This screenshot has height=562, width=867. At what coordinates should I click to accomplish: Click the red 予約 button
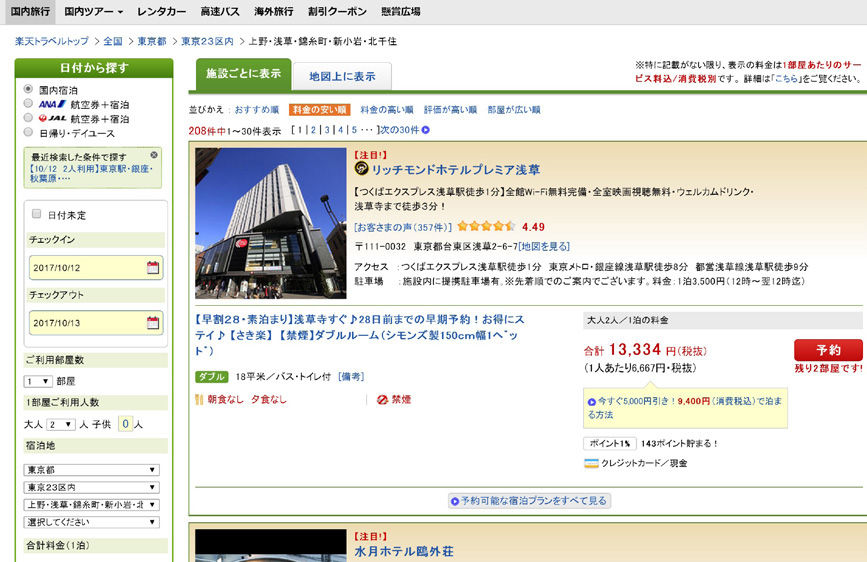point(828,350)
